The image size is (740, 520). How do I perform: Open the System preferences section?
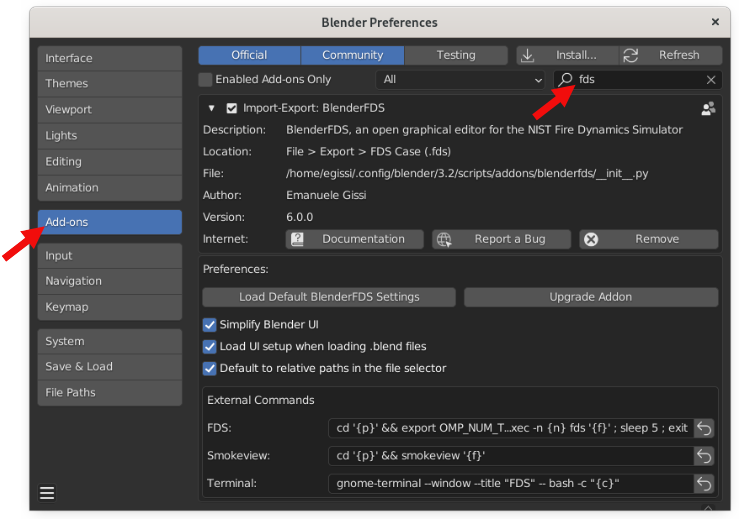pos(109,342)
